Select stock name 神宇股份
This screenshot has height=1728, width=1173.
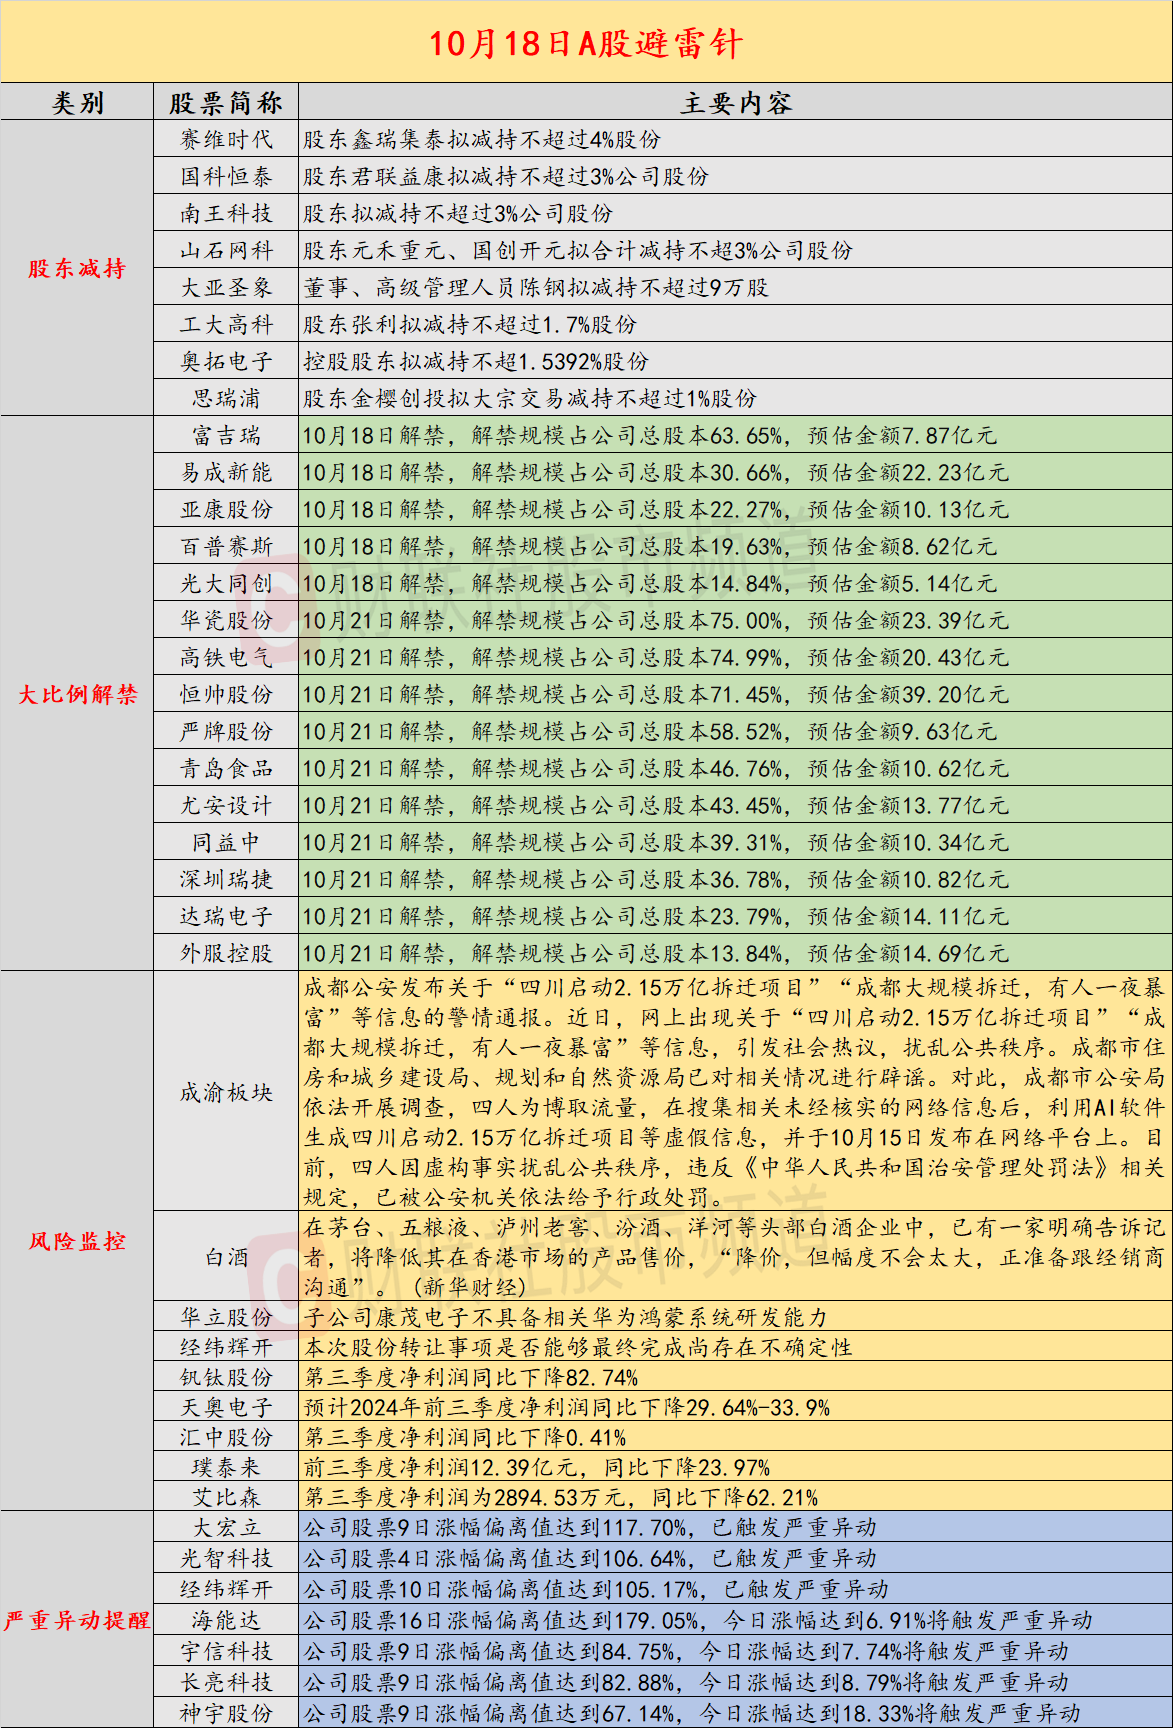[x=226, y=1713]
